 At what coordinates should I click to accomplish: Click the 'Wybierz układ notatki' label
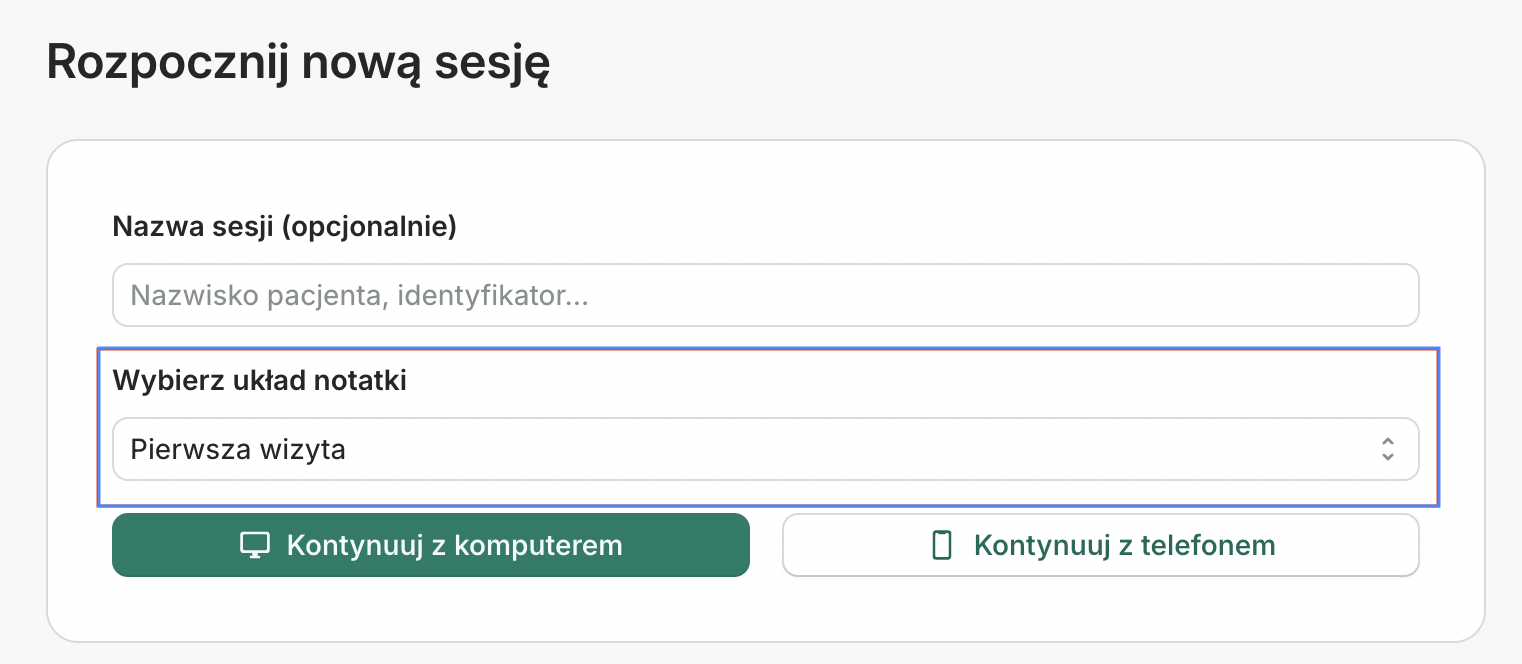(259, 380)
